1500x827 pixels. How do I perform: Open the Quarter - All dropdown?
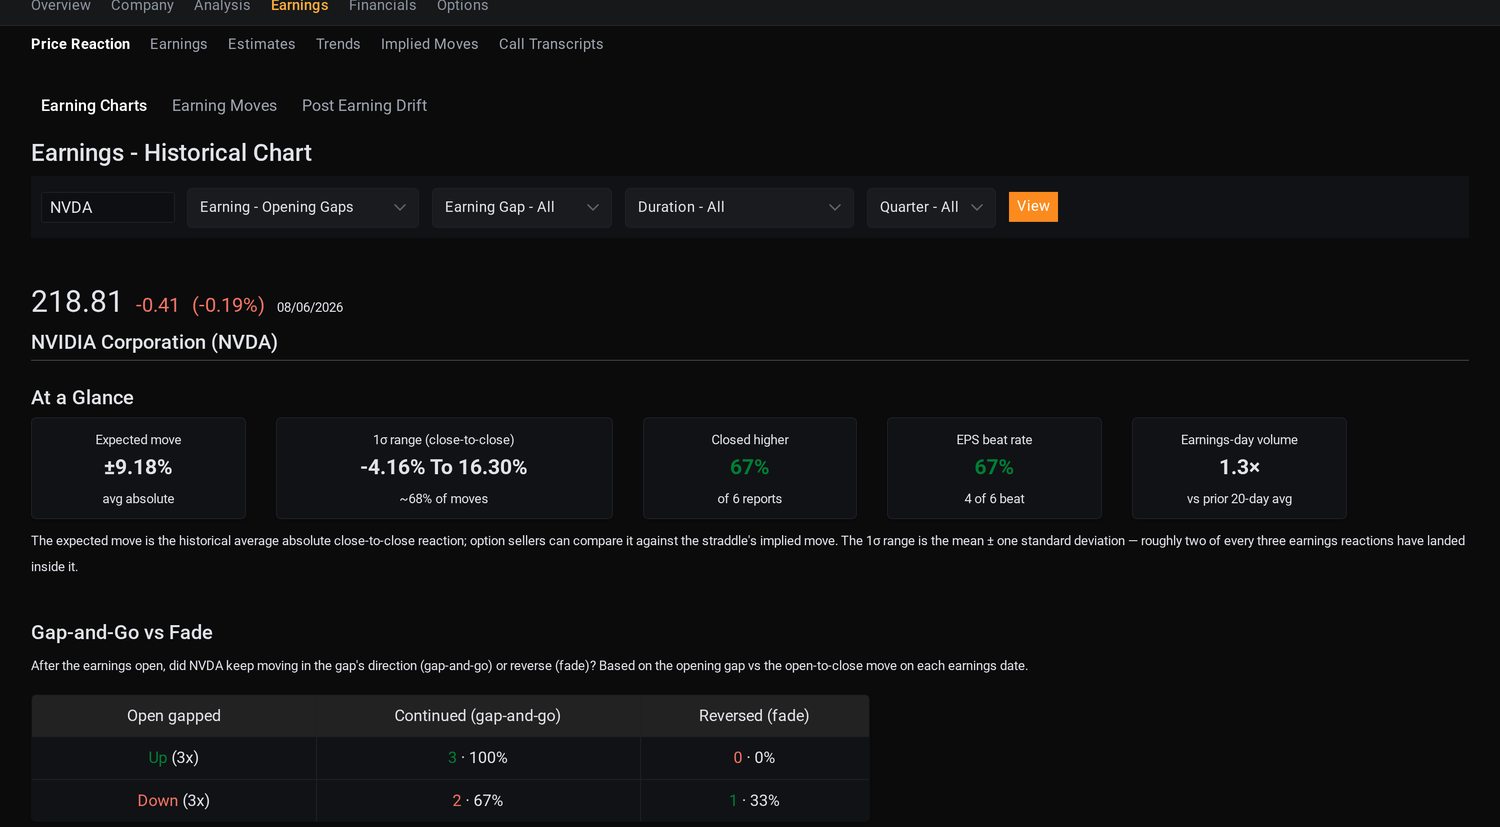click(931, 207)
